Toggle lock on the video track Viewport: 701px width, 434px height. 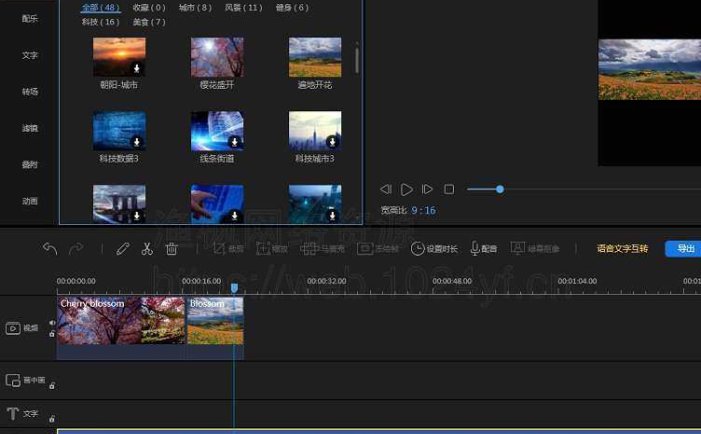[x=52, y=334]
